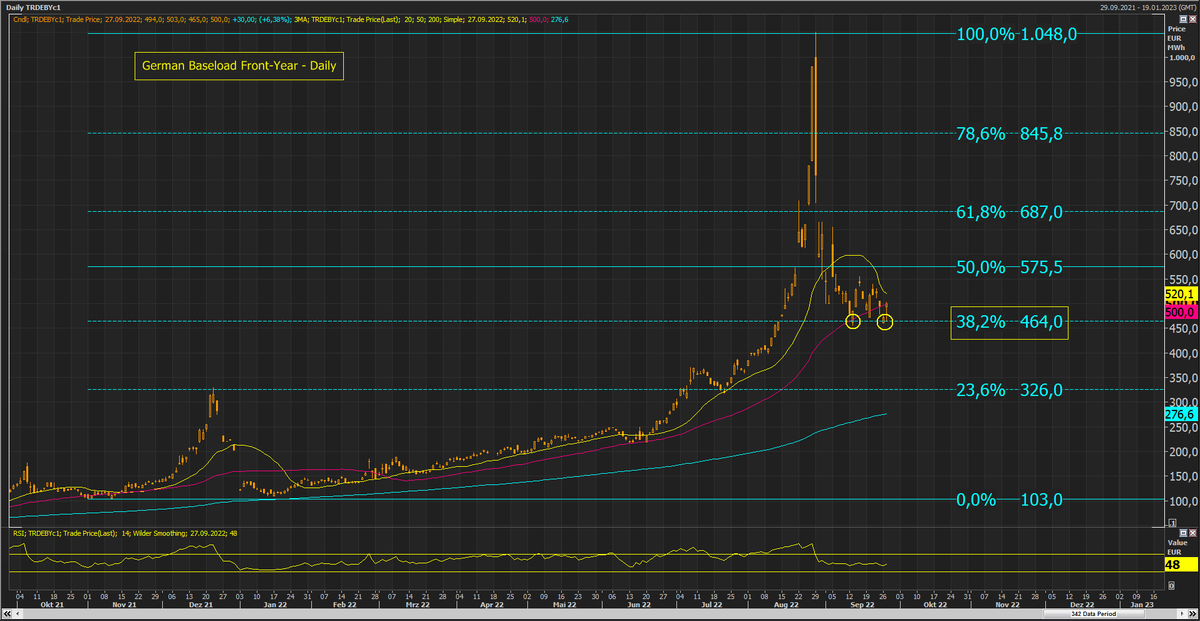Select the 78,6% 845,8 Fibonacci label
This screenshot has width=1200, height=621.
pyautogui.click(x=1009, y=134)
